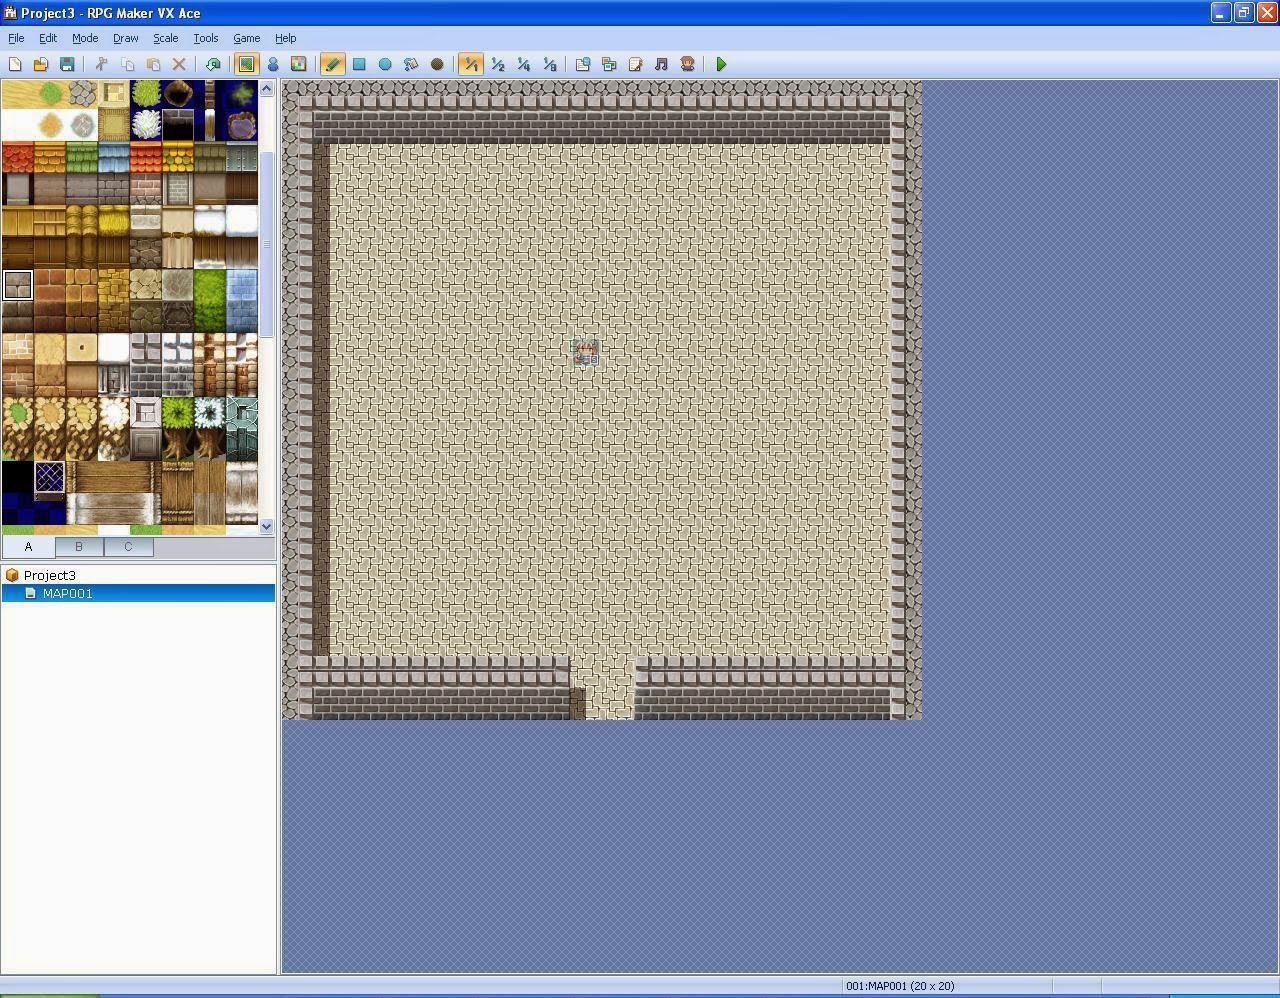Restore down the RPG Maker window
The image size is (1280, 998).
1244,12
